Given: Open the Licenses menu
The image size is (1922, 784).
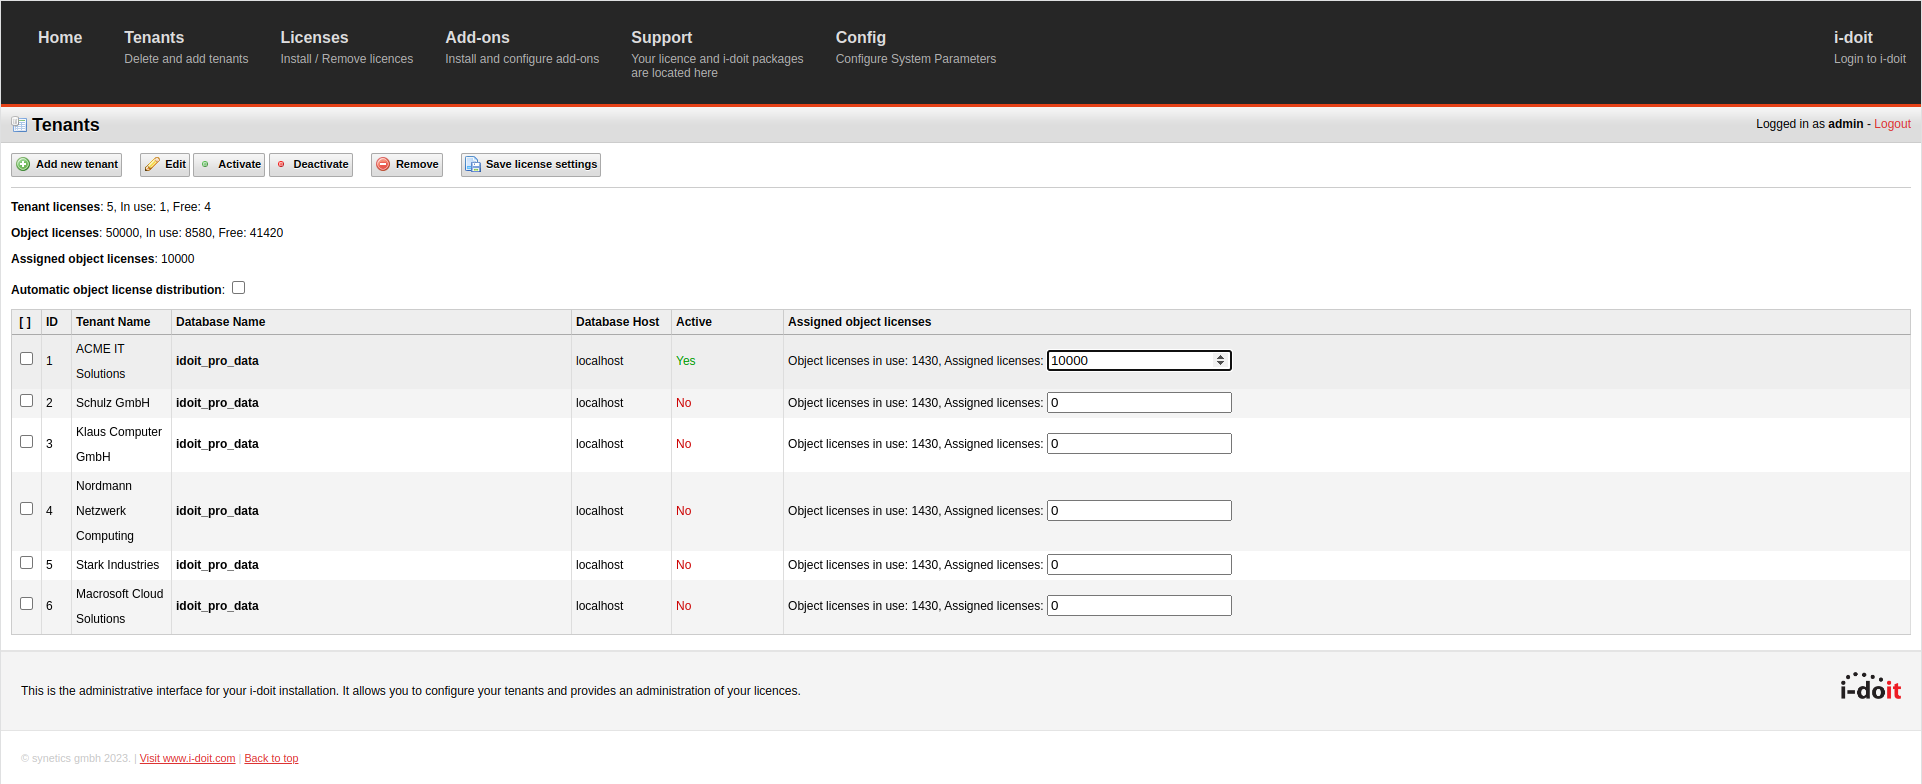Looking at the screenshot, I should coord(314,38).
